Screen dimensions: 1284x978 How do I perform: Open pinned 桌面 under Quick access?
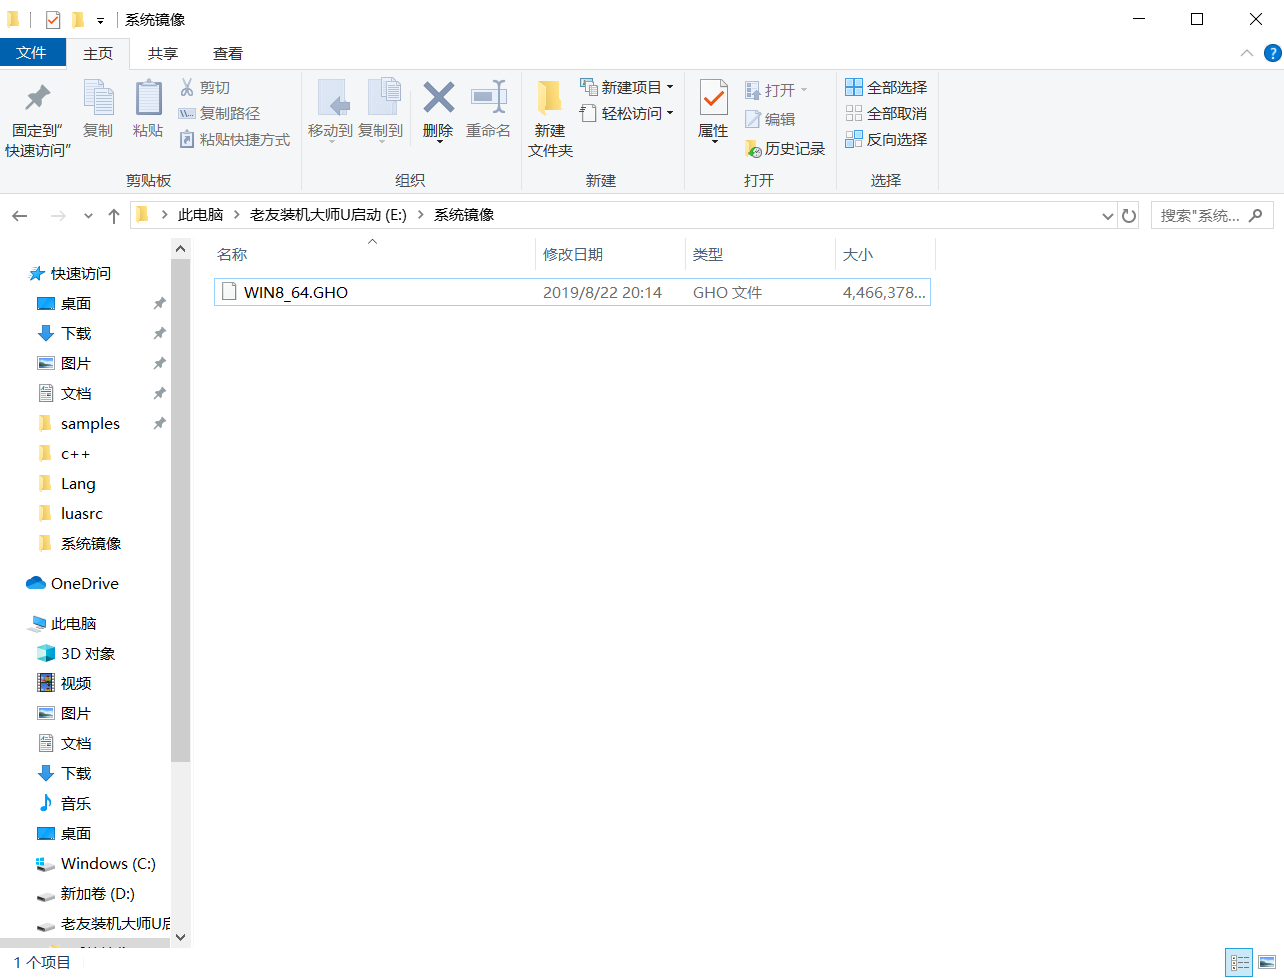click(76, 304)
